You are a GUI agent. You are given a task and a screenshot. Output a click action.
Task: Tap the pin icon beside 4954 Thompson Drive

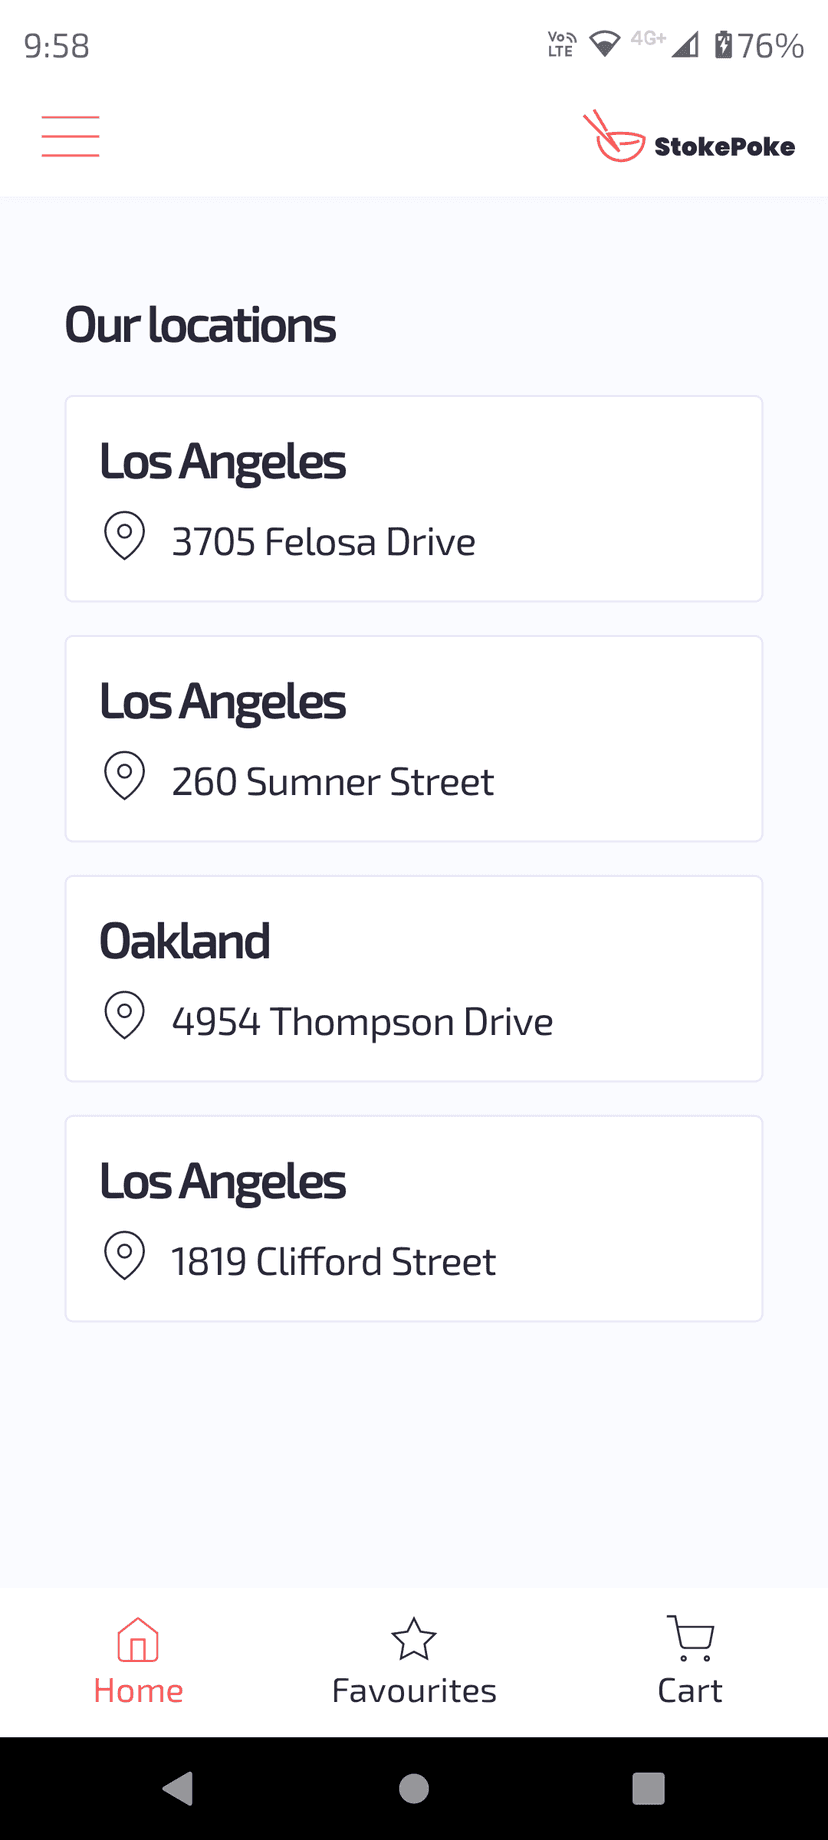tap(125, 1016)
